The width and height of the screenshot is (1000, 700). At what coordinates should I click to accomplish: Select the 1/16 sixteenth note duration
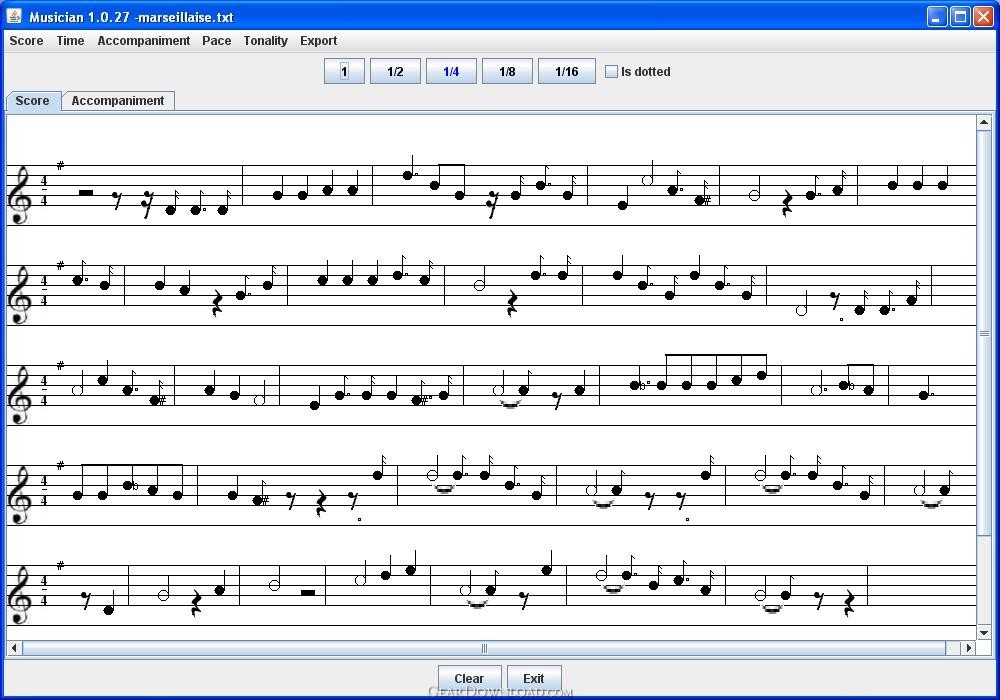point(567,71)
